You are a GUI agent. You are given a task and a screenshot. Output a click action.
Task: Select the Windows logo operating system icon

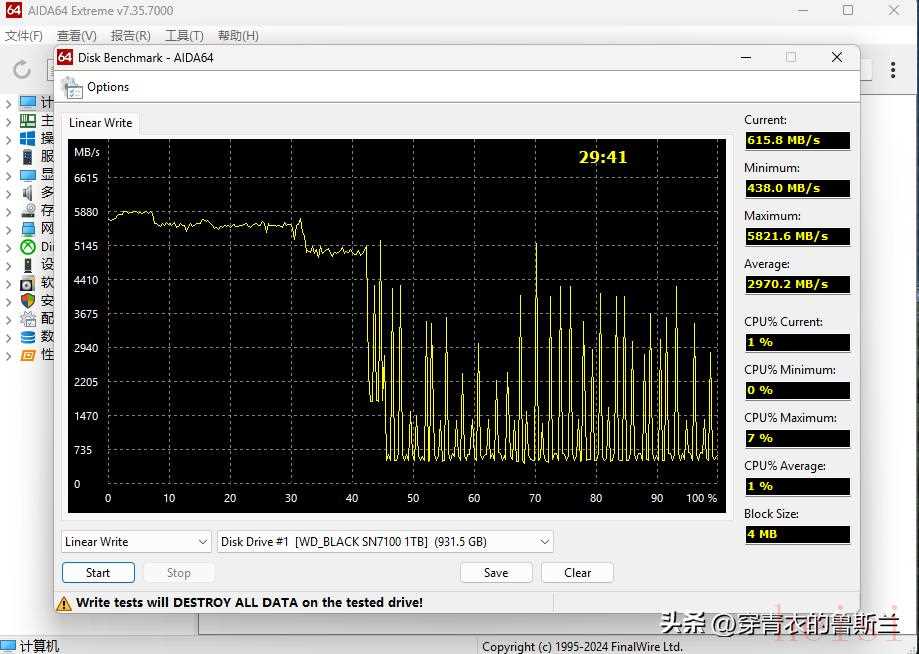coord(28,139)
